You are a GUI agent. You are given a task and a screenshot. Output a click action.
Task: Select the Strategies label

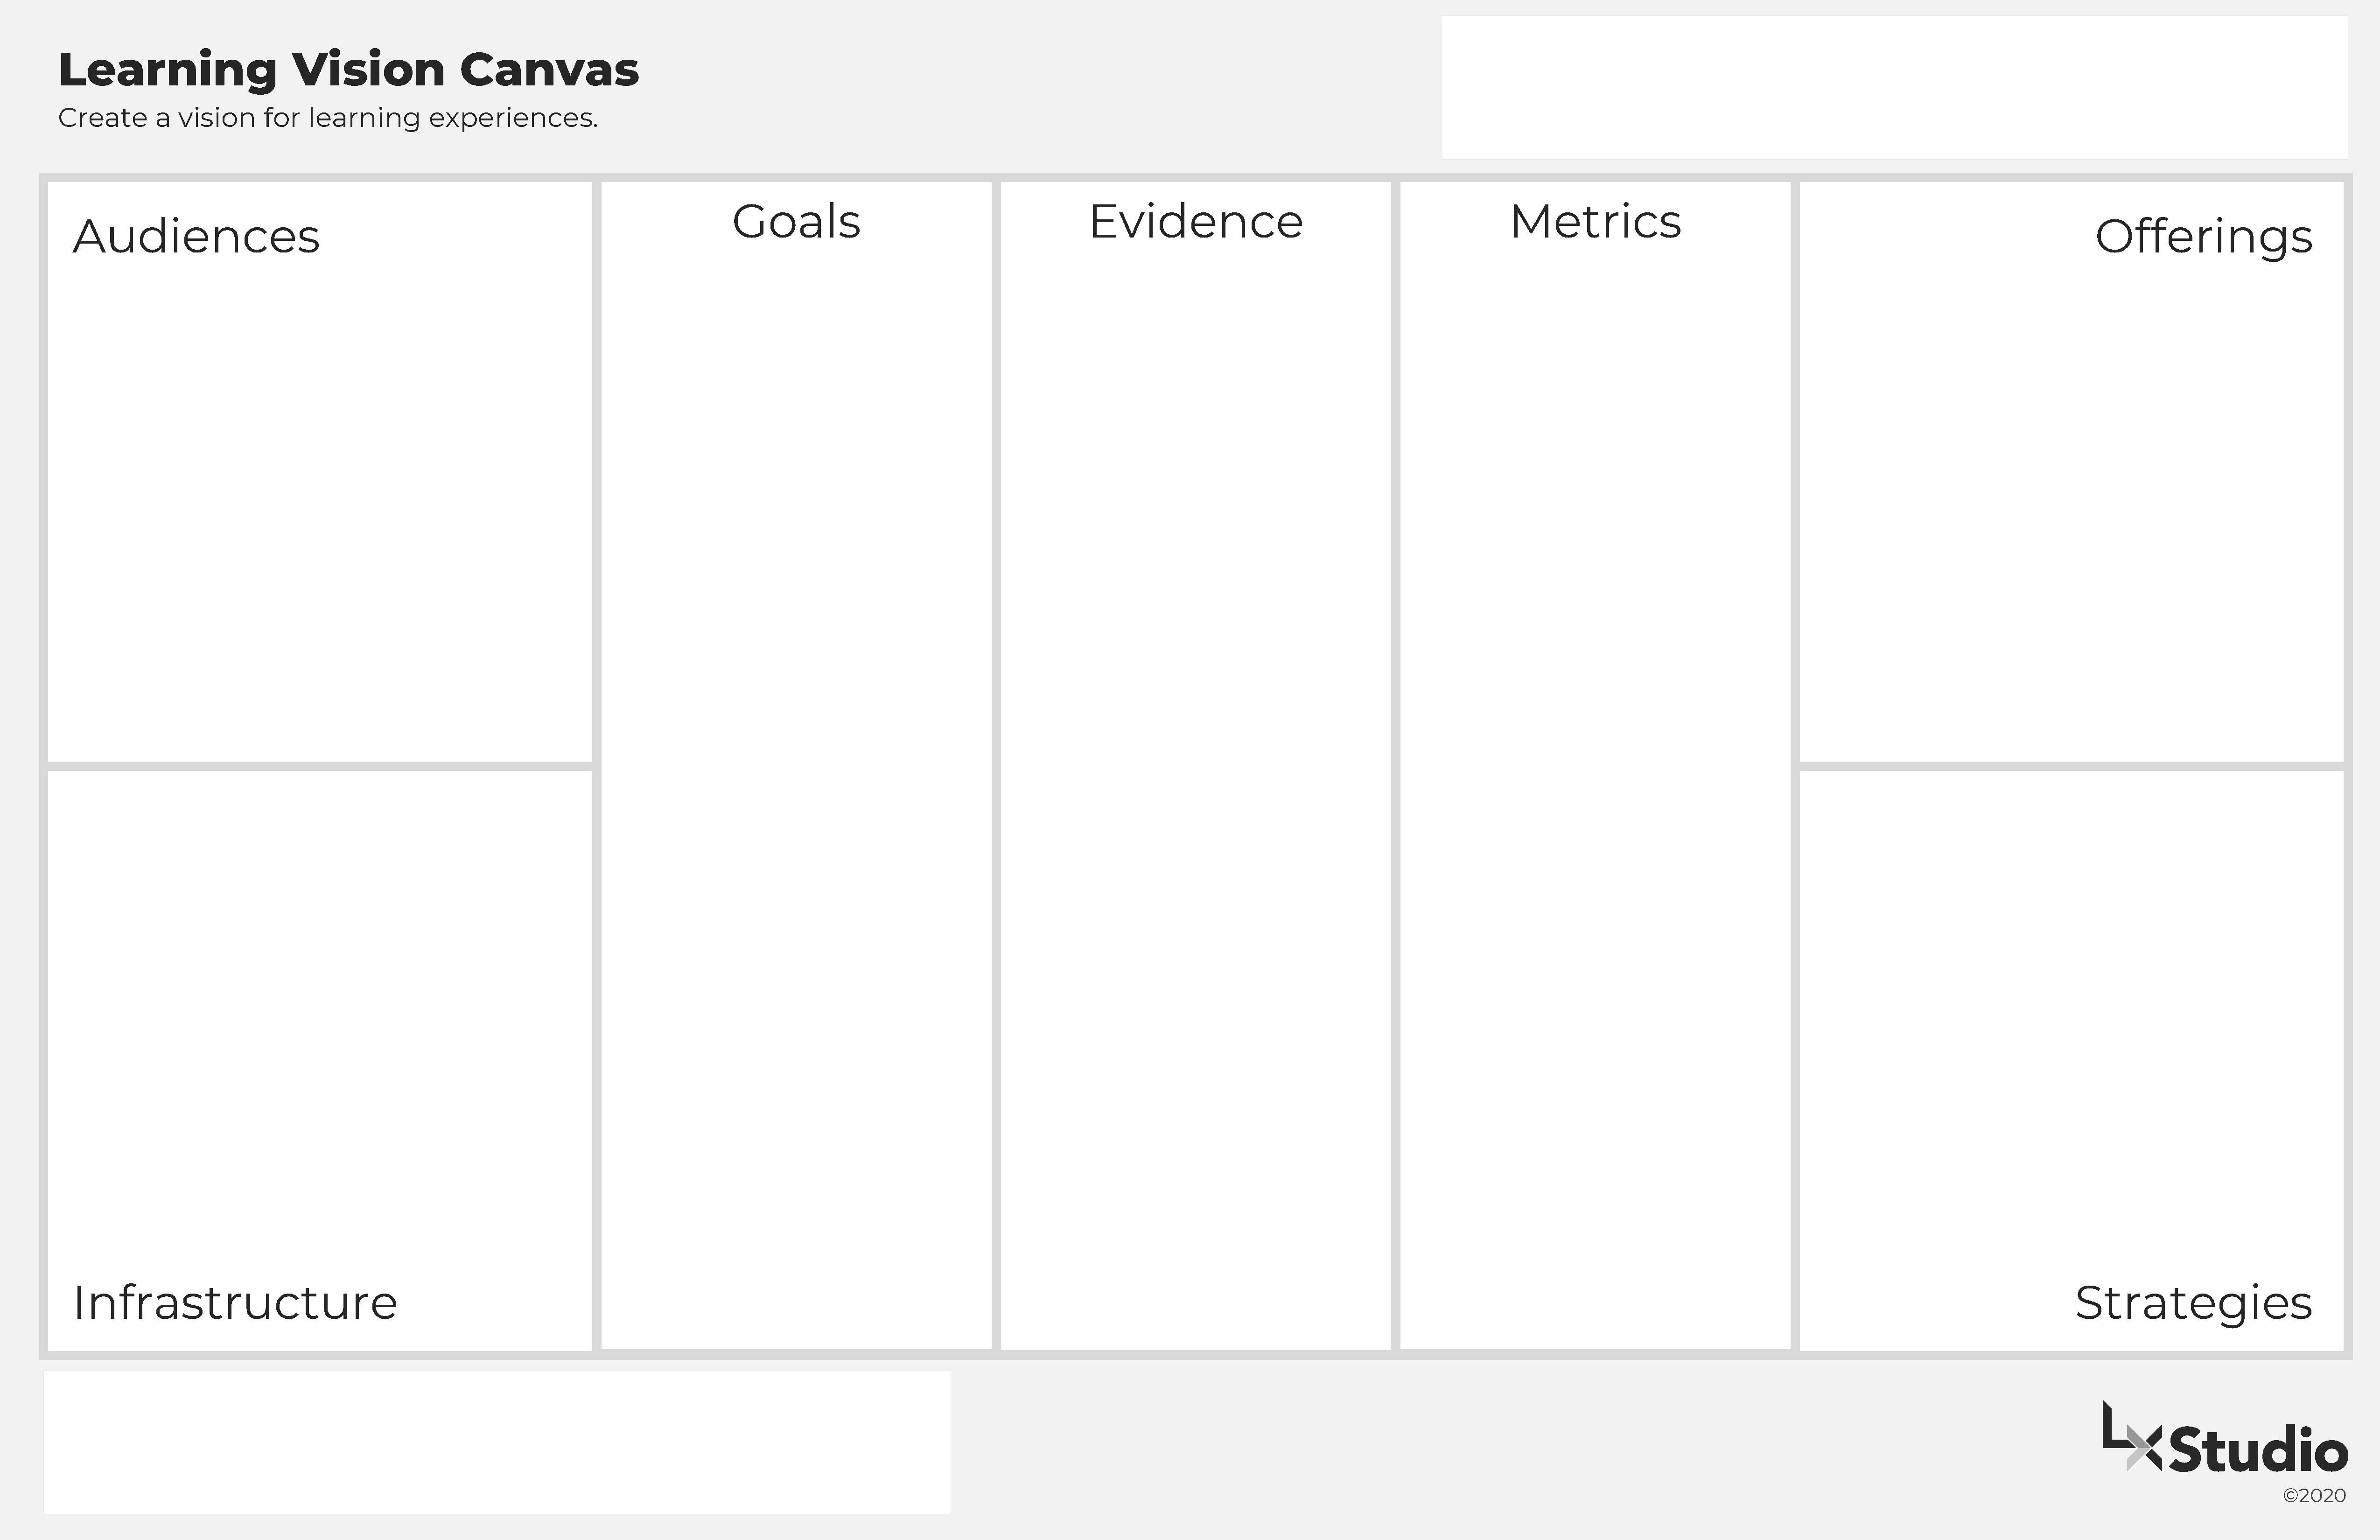point(2194,1304)
